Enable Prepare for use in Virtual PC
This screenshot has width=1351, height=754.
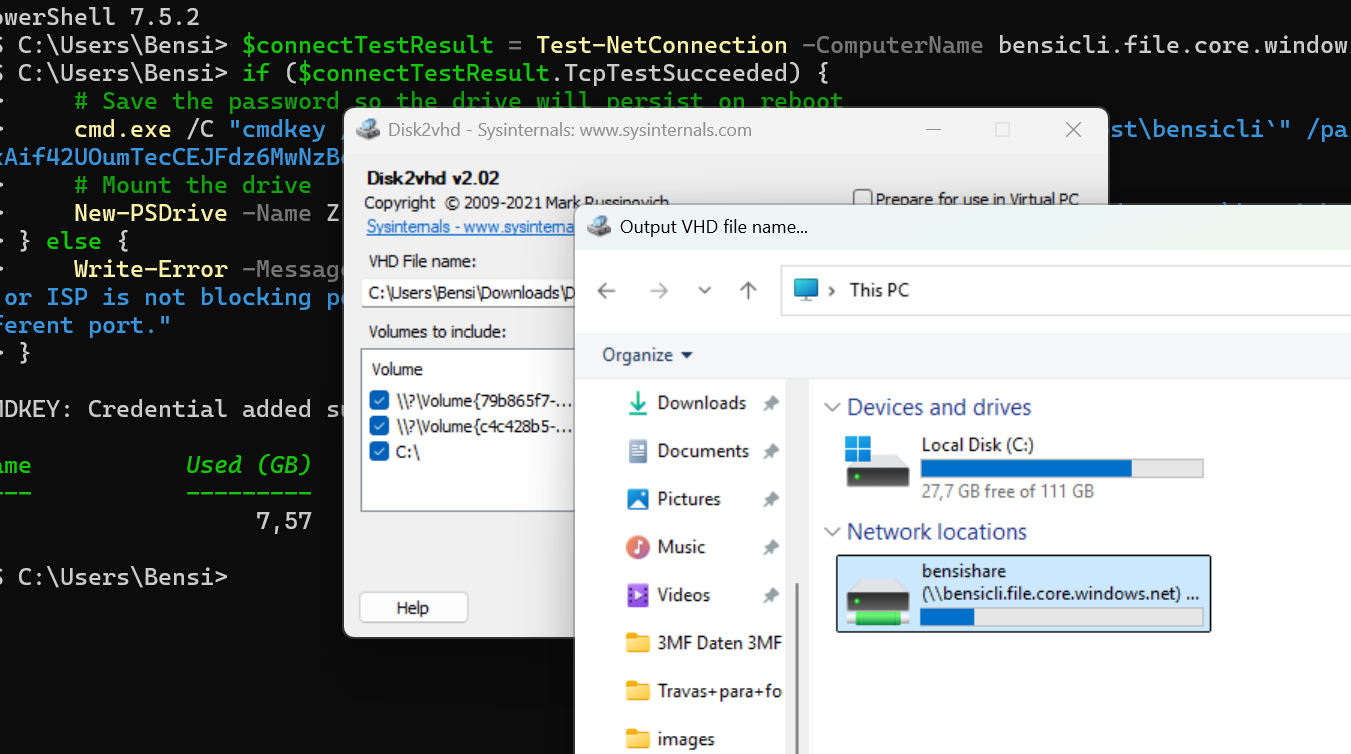coord(862,199)
